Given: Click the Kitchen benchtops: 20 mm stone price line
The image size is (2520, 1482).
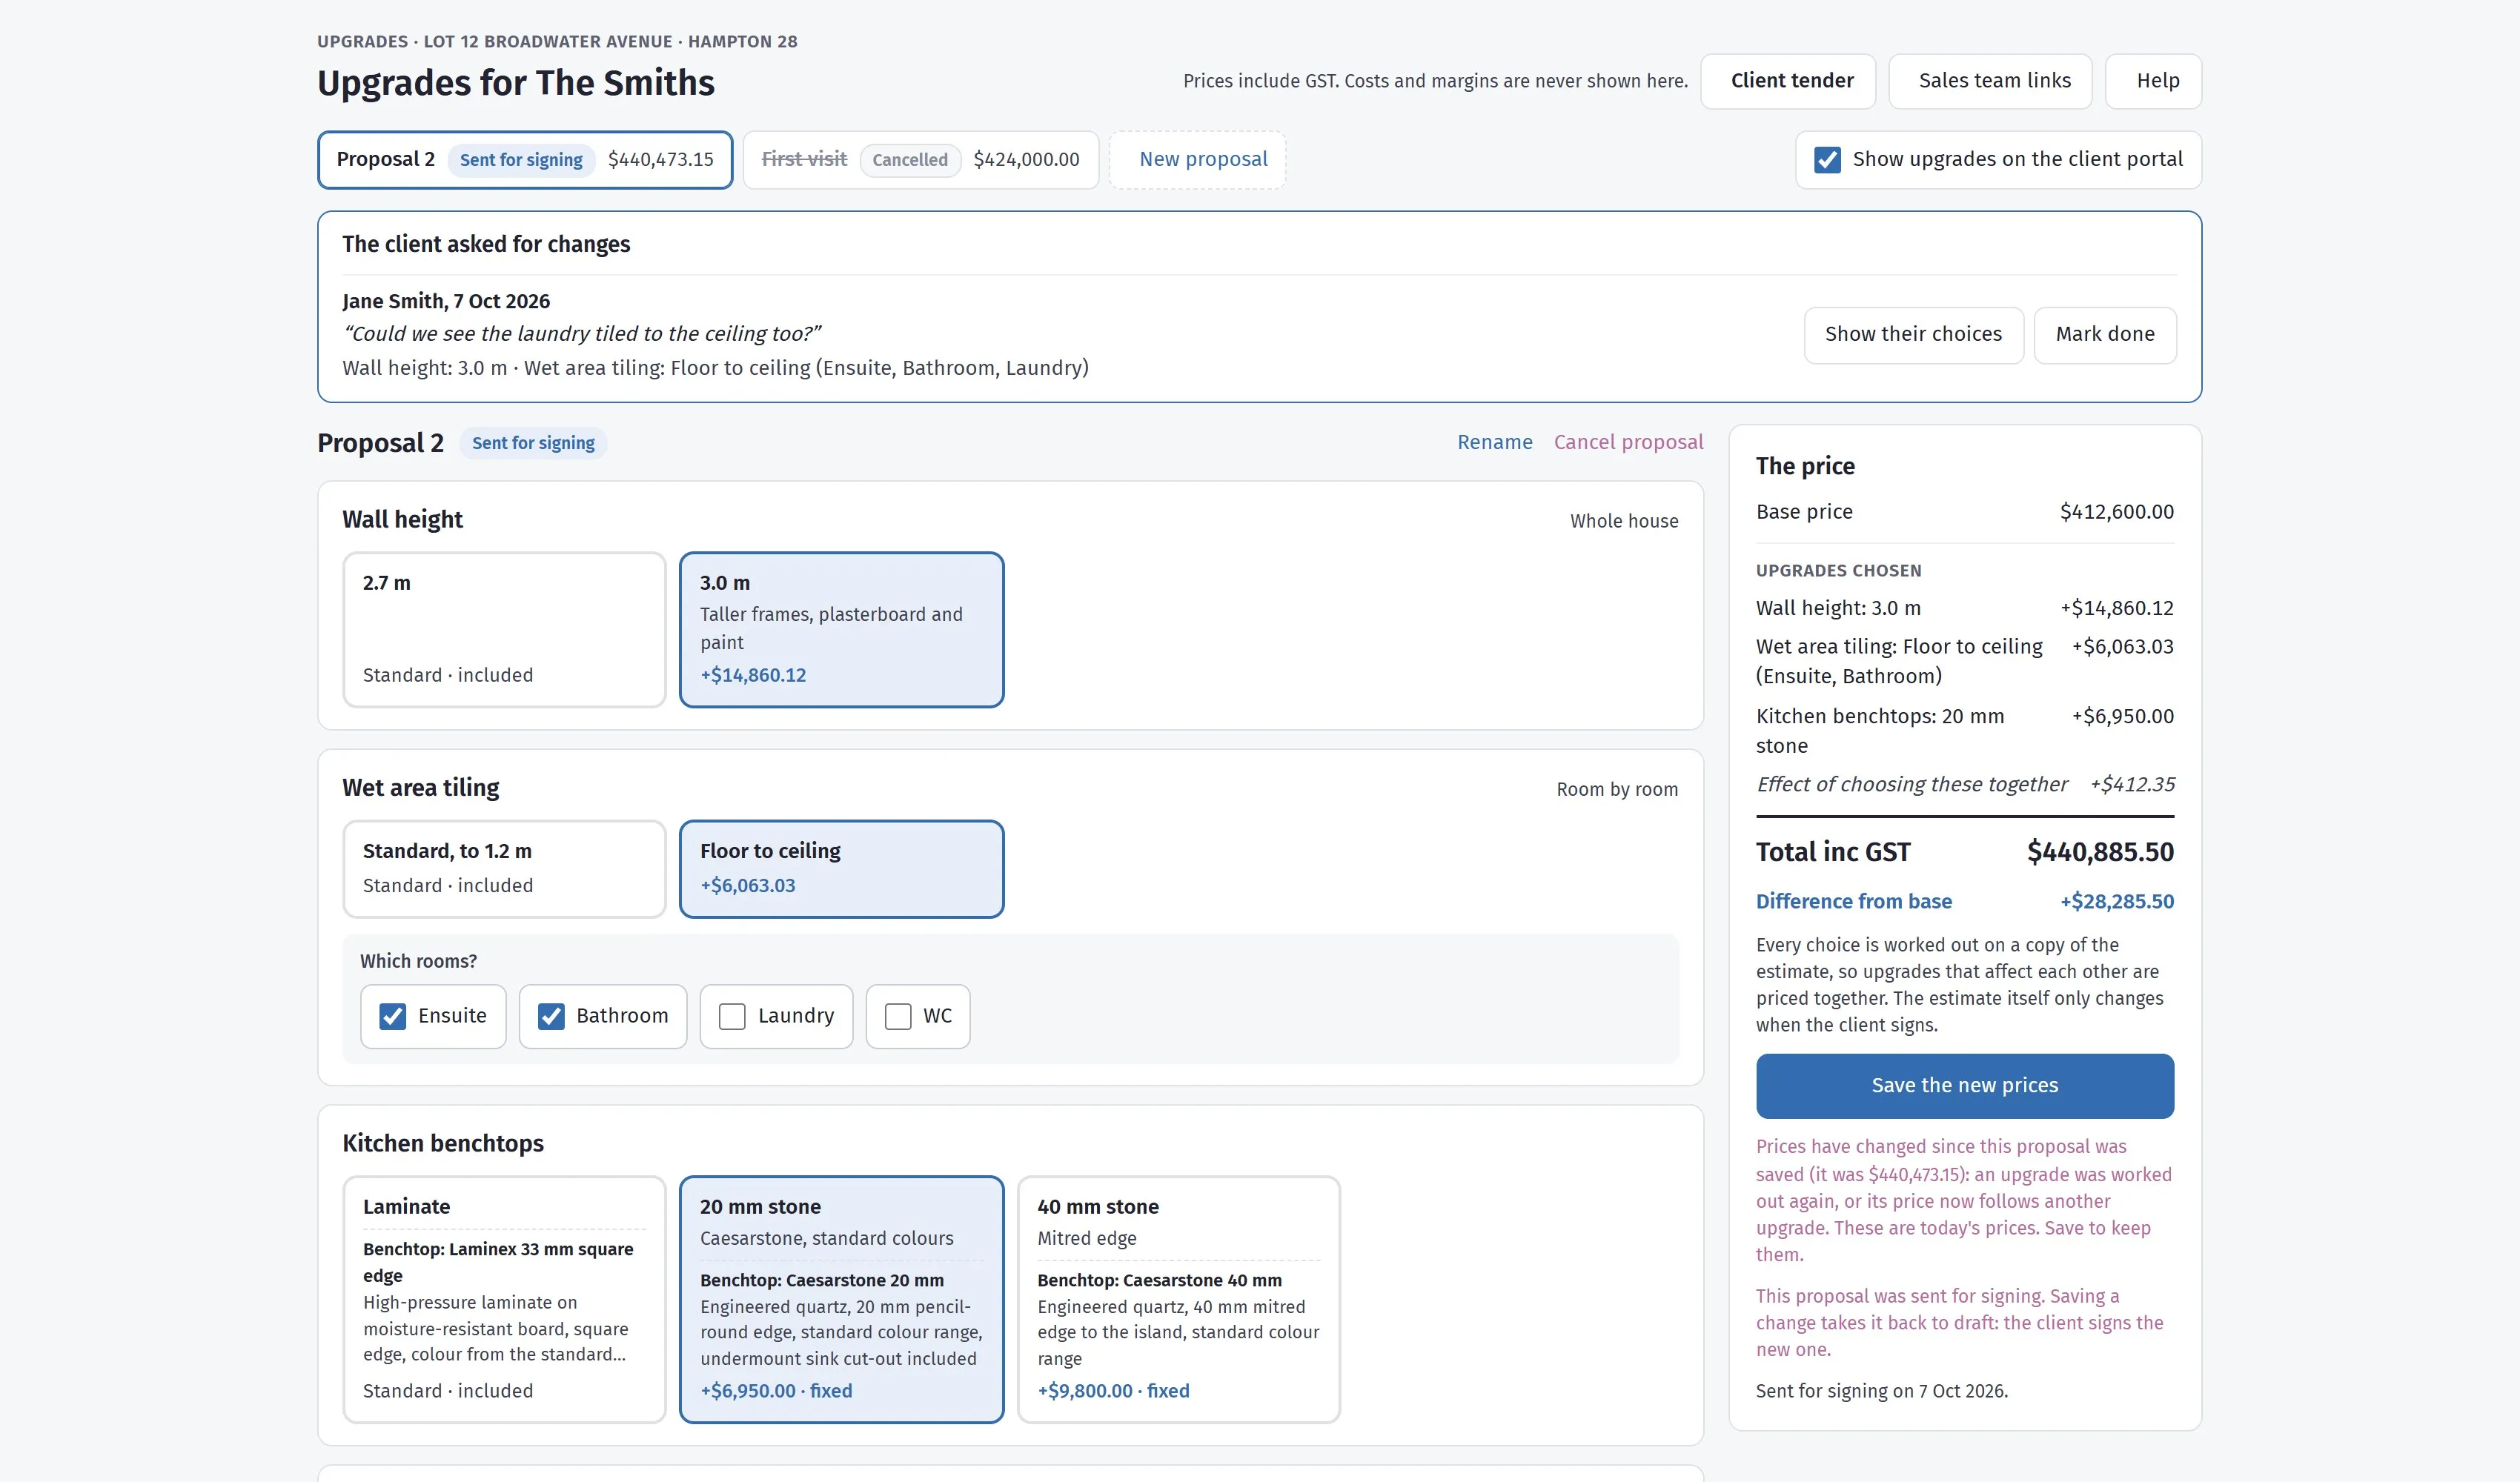Looking at the screenshot, I should (1965, 731).
